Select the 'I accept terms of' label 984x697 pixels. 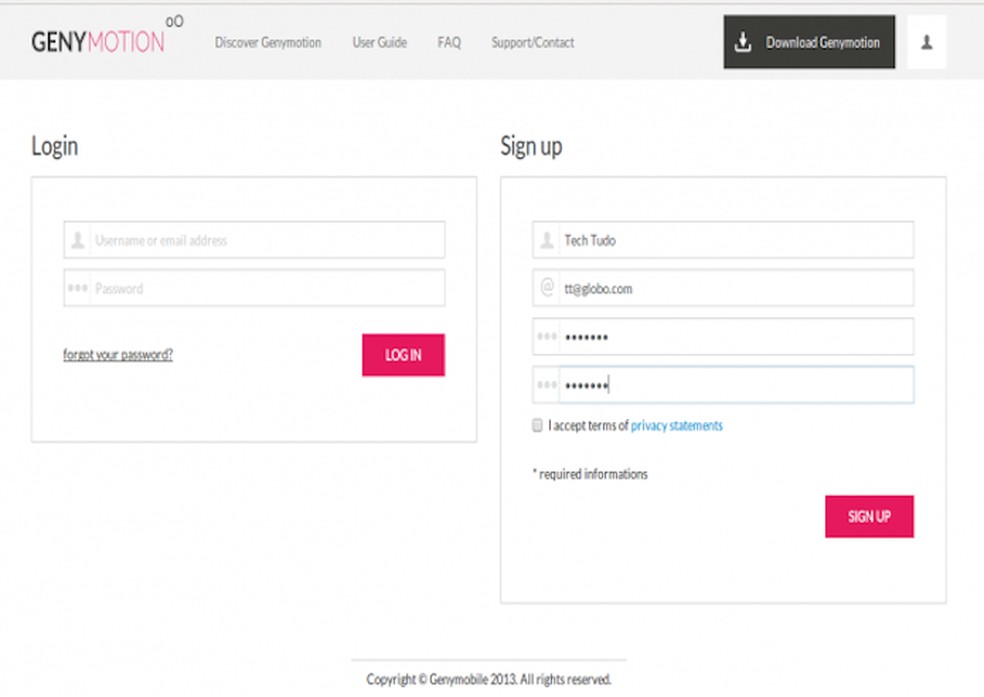(x=588, y=425)
